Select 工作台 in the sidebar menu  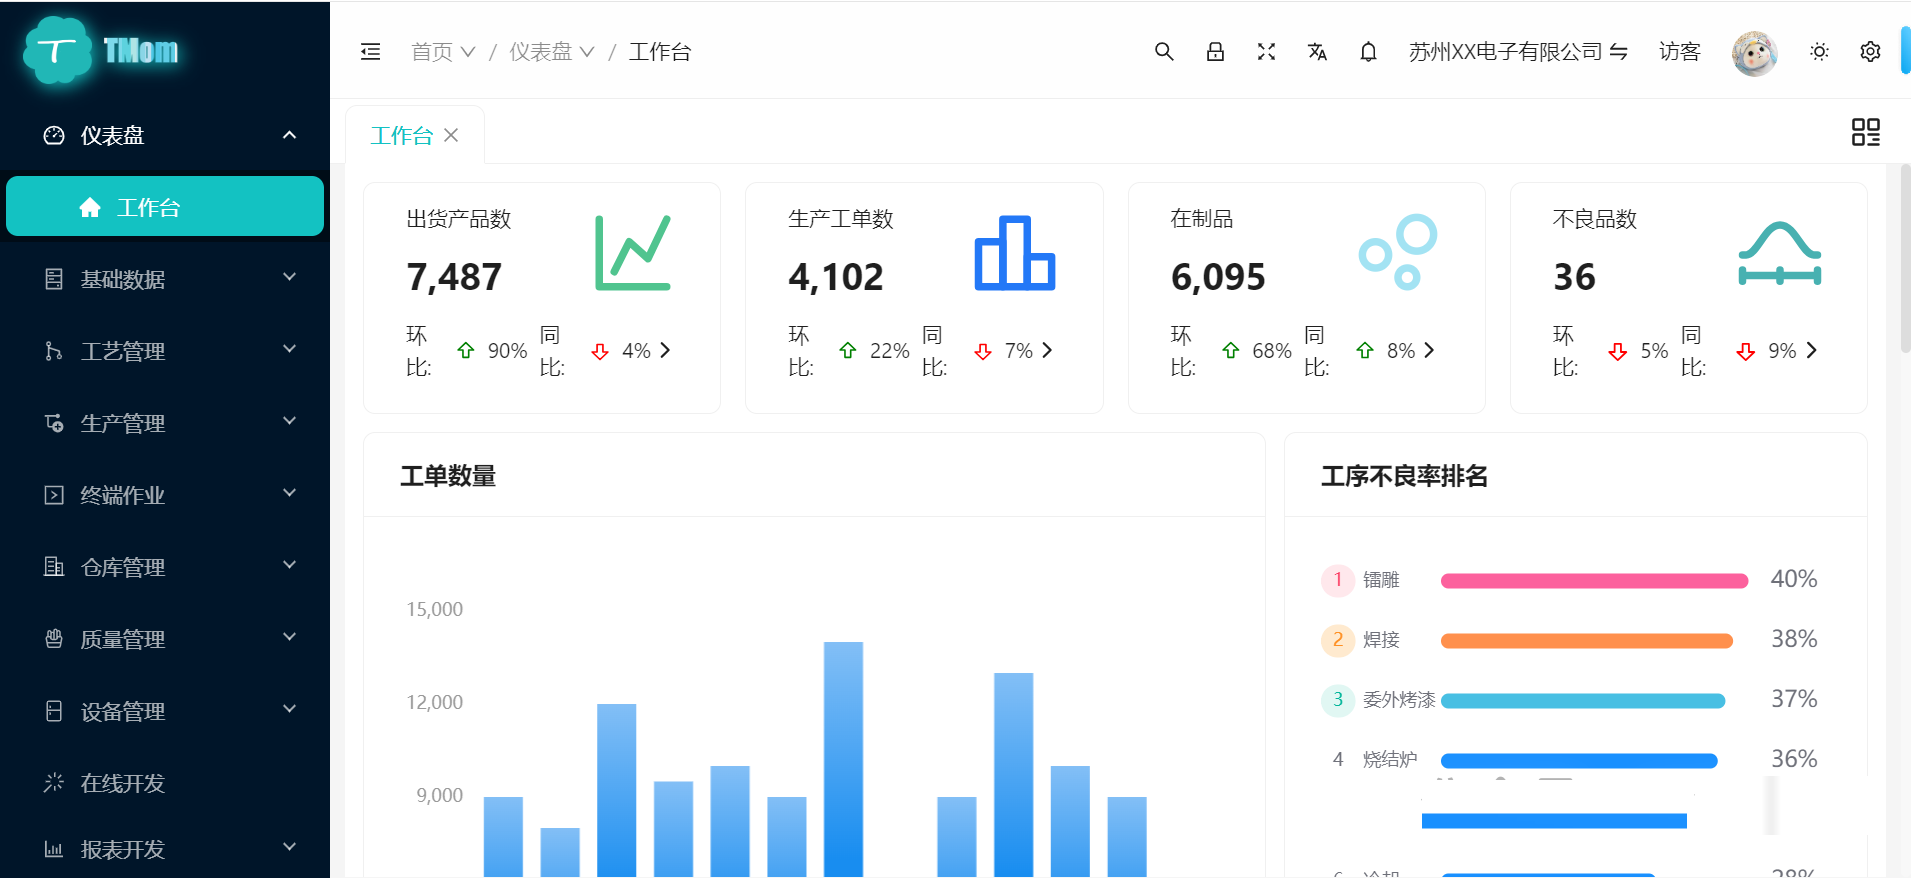tap(165, 207)
